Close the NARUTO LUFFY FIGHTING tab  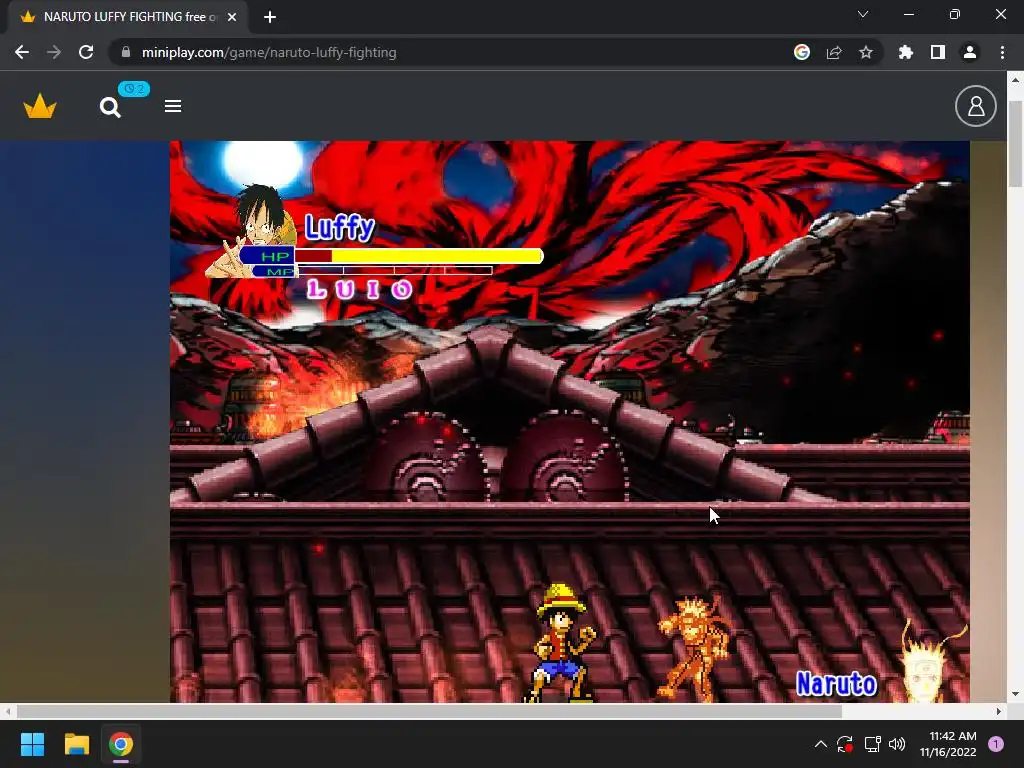(x=232, y=17)
